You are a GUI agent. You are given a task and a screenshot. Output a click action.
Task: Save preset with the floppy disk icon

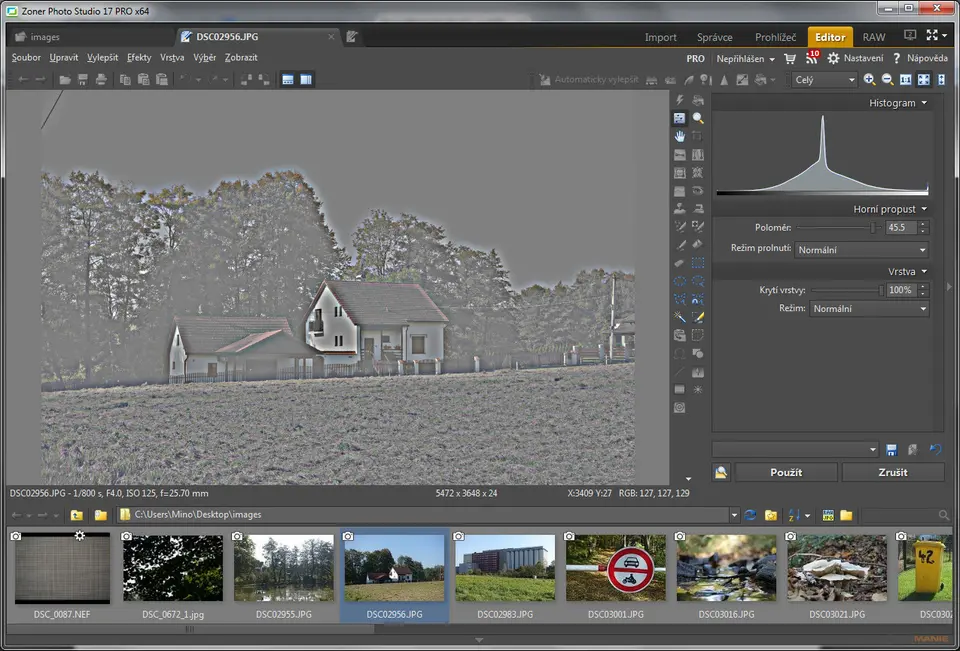891,450
